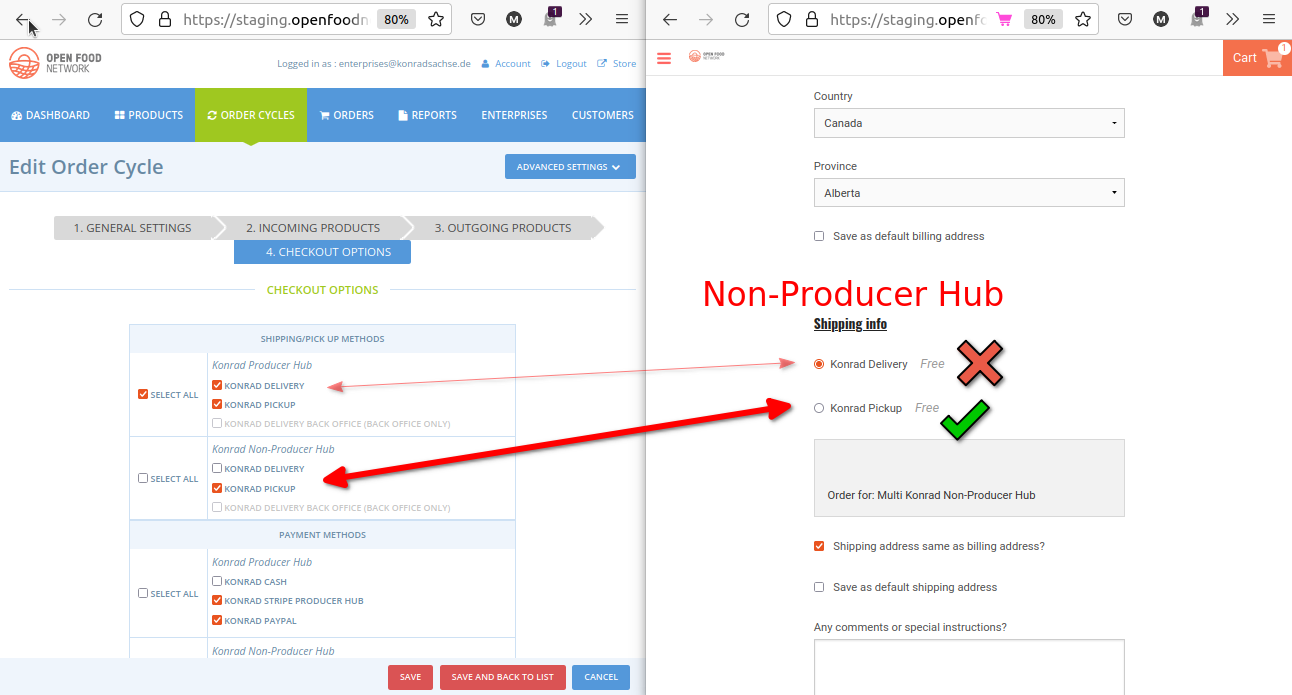Uncheck Shipping address same as billing address

pyautogui.click(x=819, y=546)
